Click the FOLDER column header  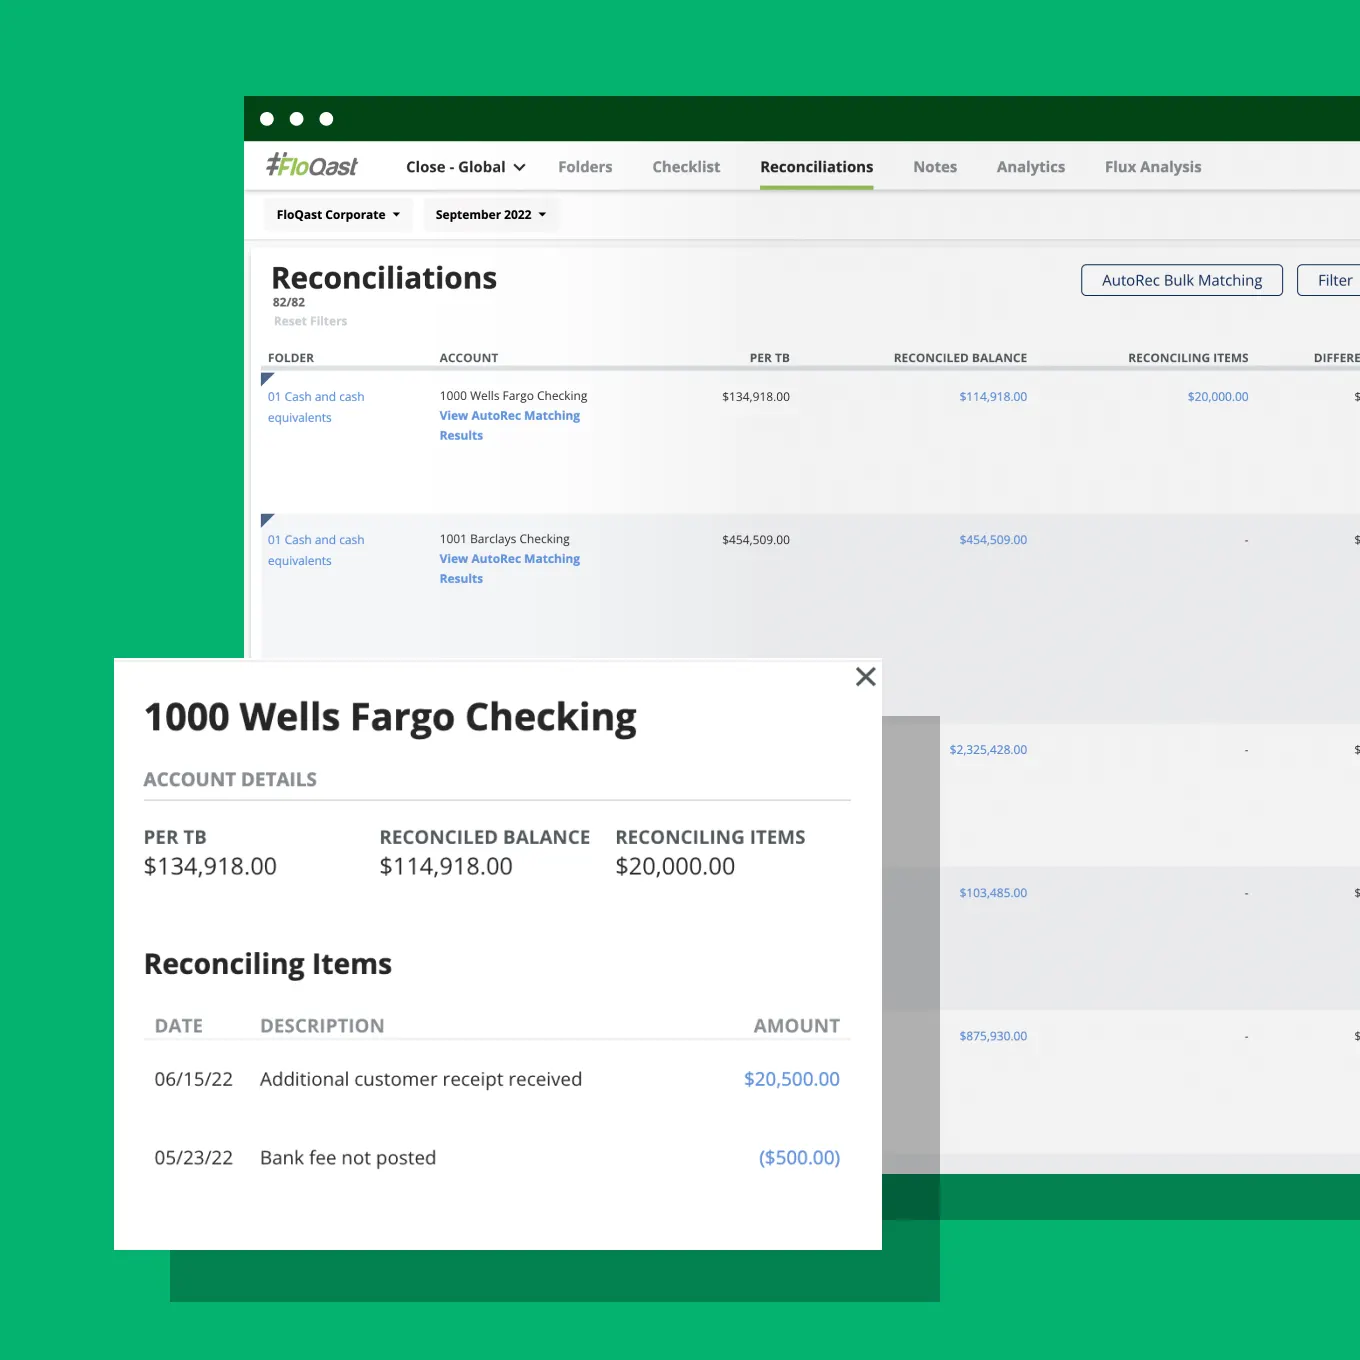291,358
